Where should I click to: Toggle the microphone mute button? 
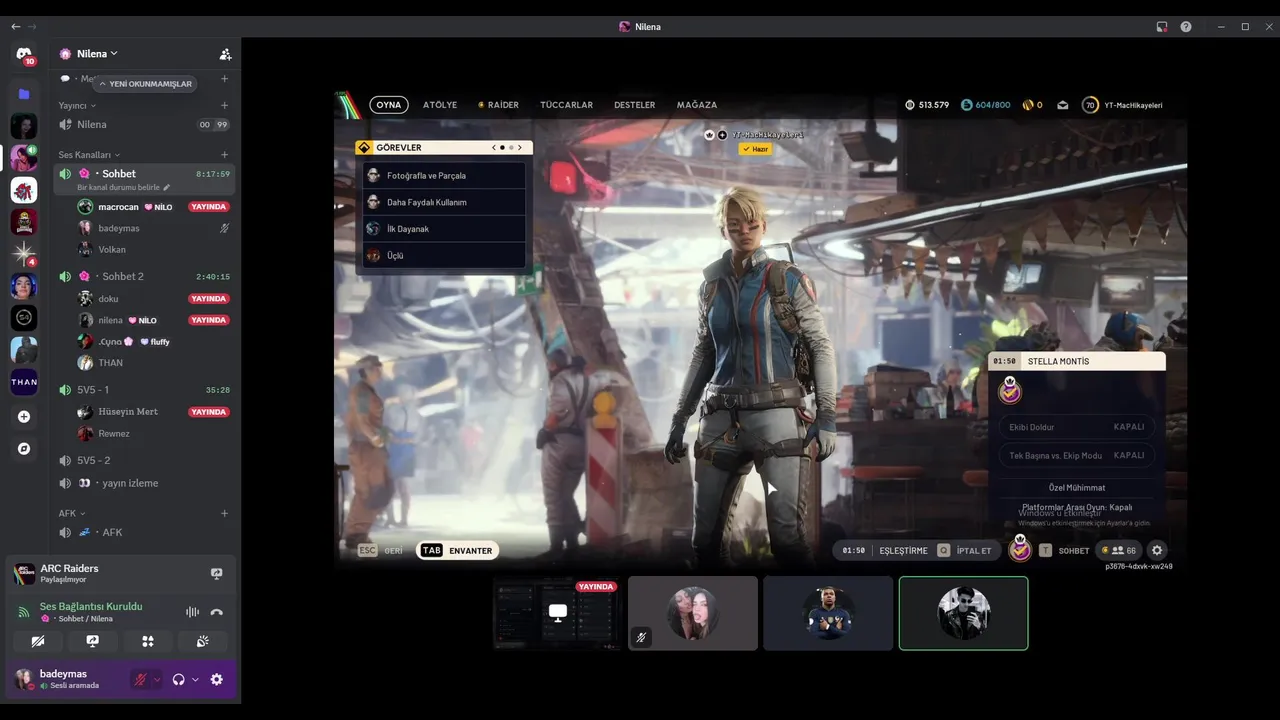[141, 679]
